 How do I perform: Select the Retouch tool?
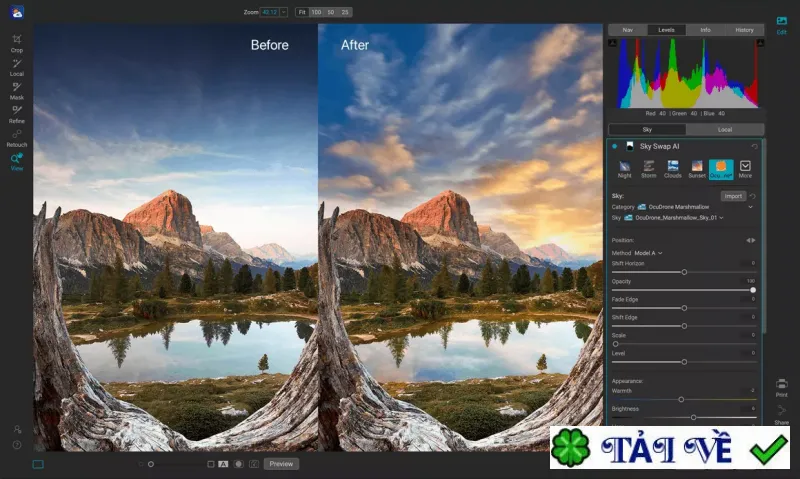(x=17, y=138)
